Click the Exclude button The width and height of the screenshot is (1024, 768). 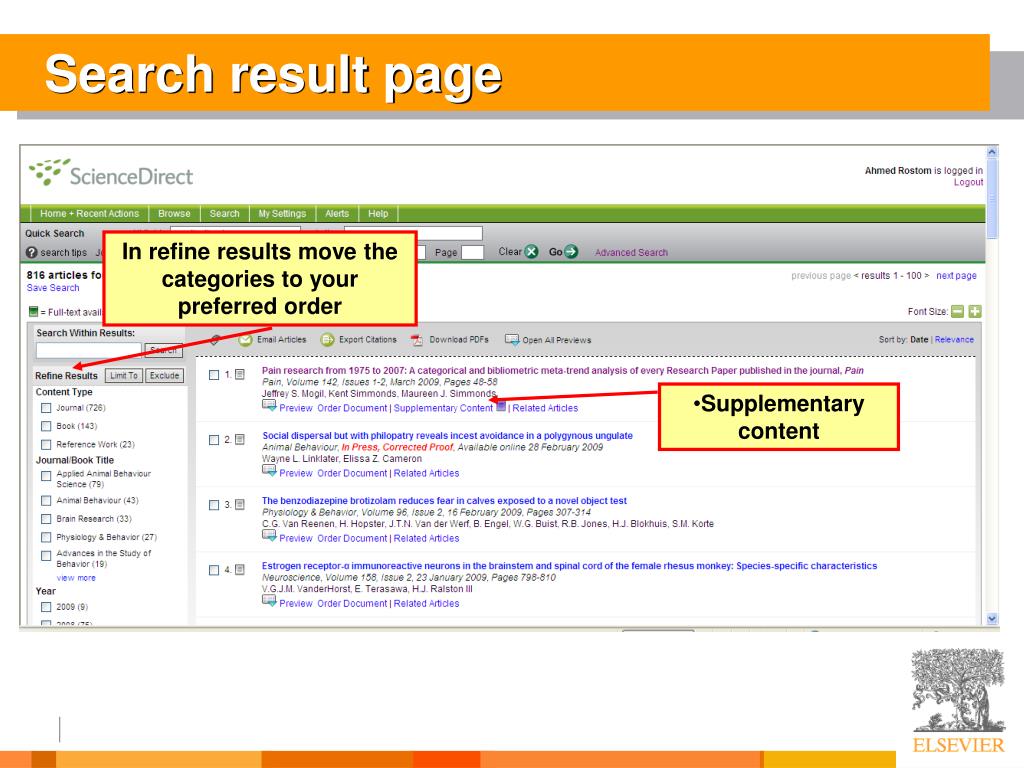pyautogui.click(x=164, y=376)
